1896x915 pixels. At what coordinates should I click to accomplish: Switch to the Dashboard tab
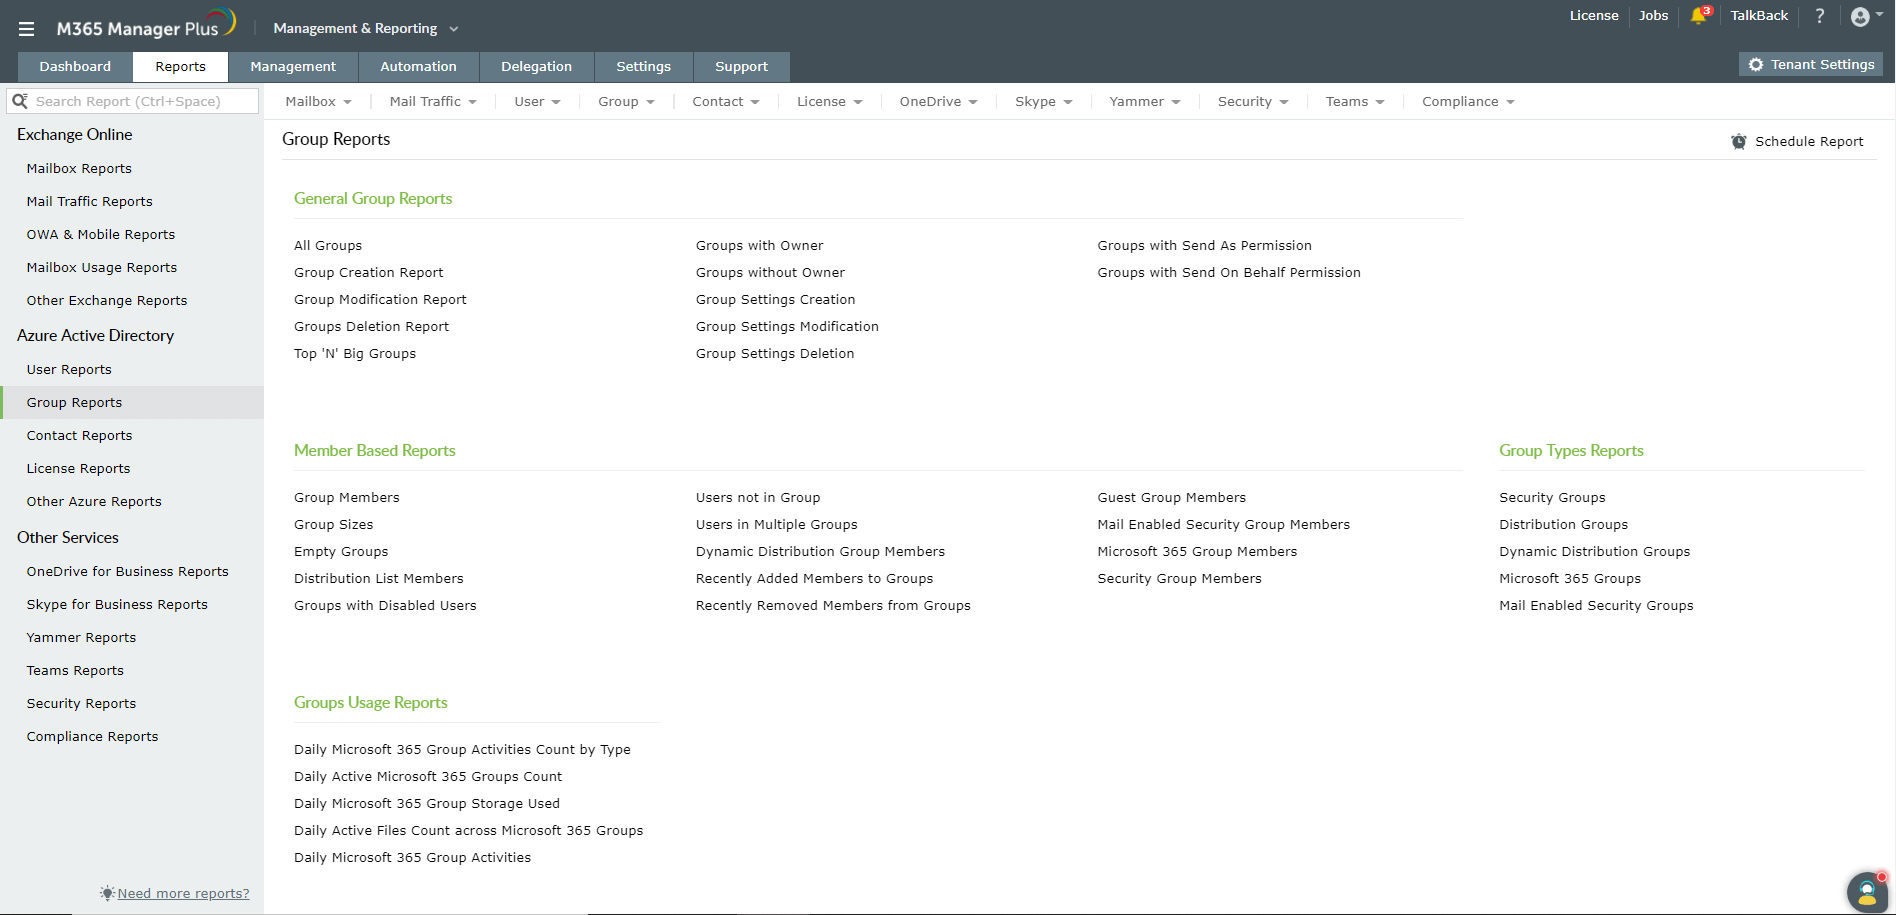point(74,66)
